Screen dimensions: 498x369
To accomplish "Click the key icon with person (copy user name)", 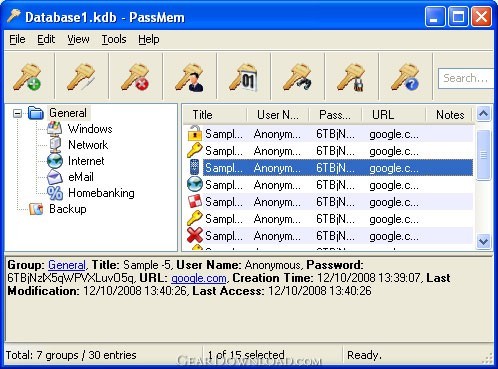I will coord(189,77).
